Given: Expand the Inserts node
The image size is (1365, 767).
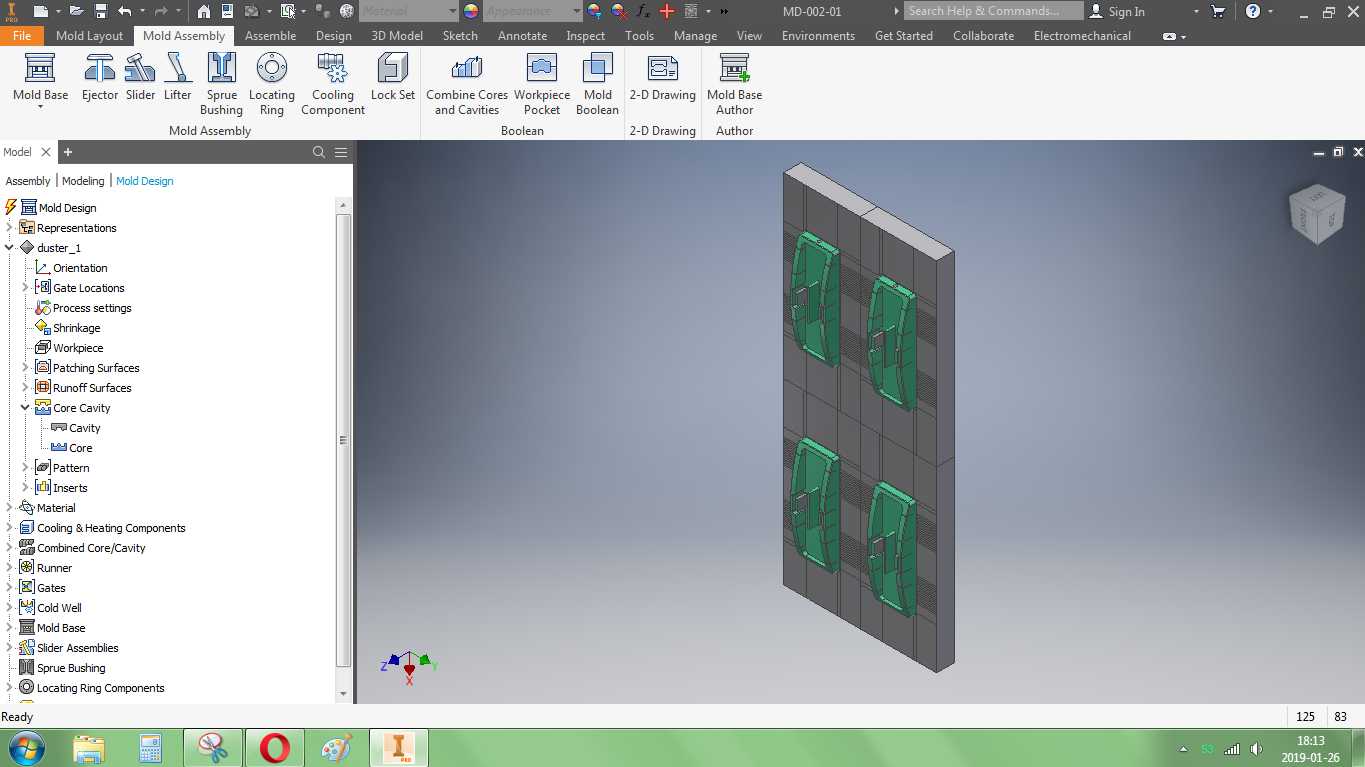Looking at the screenshot, I should pos(26,488).
